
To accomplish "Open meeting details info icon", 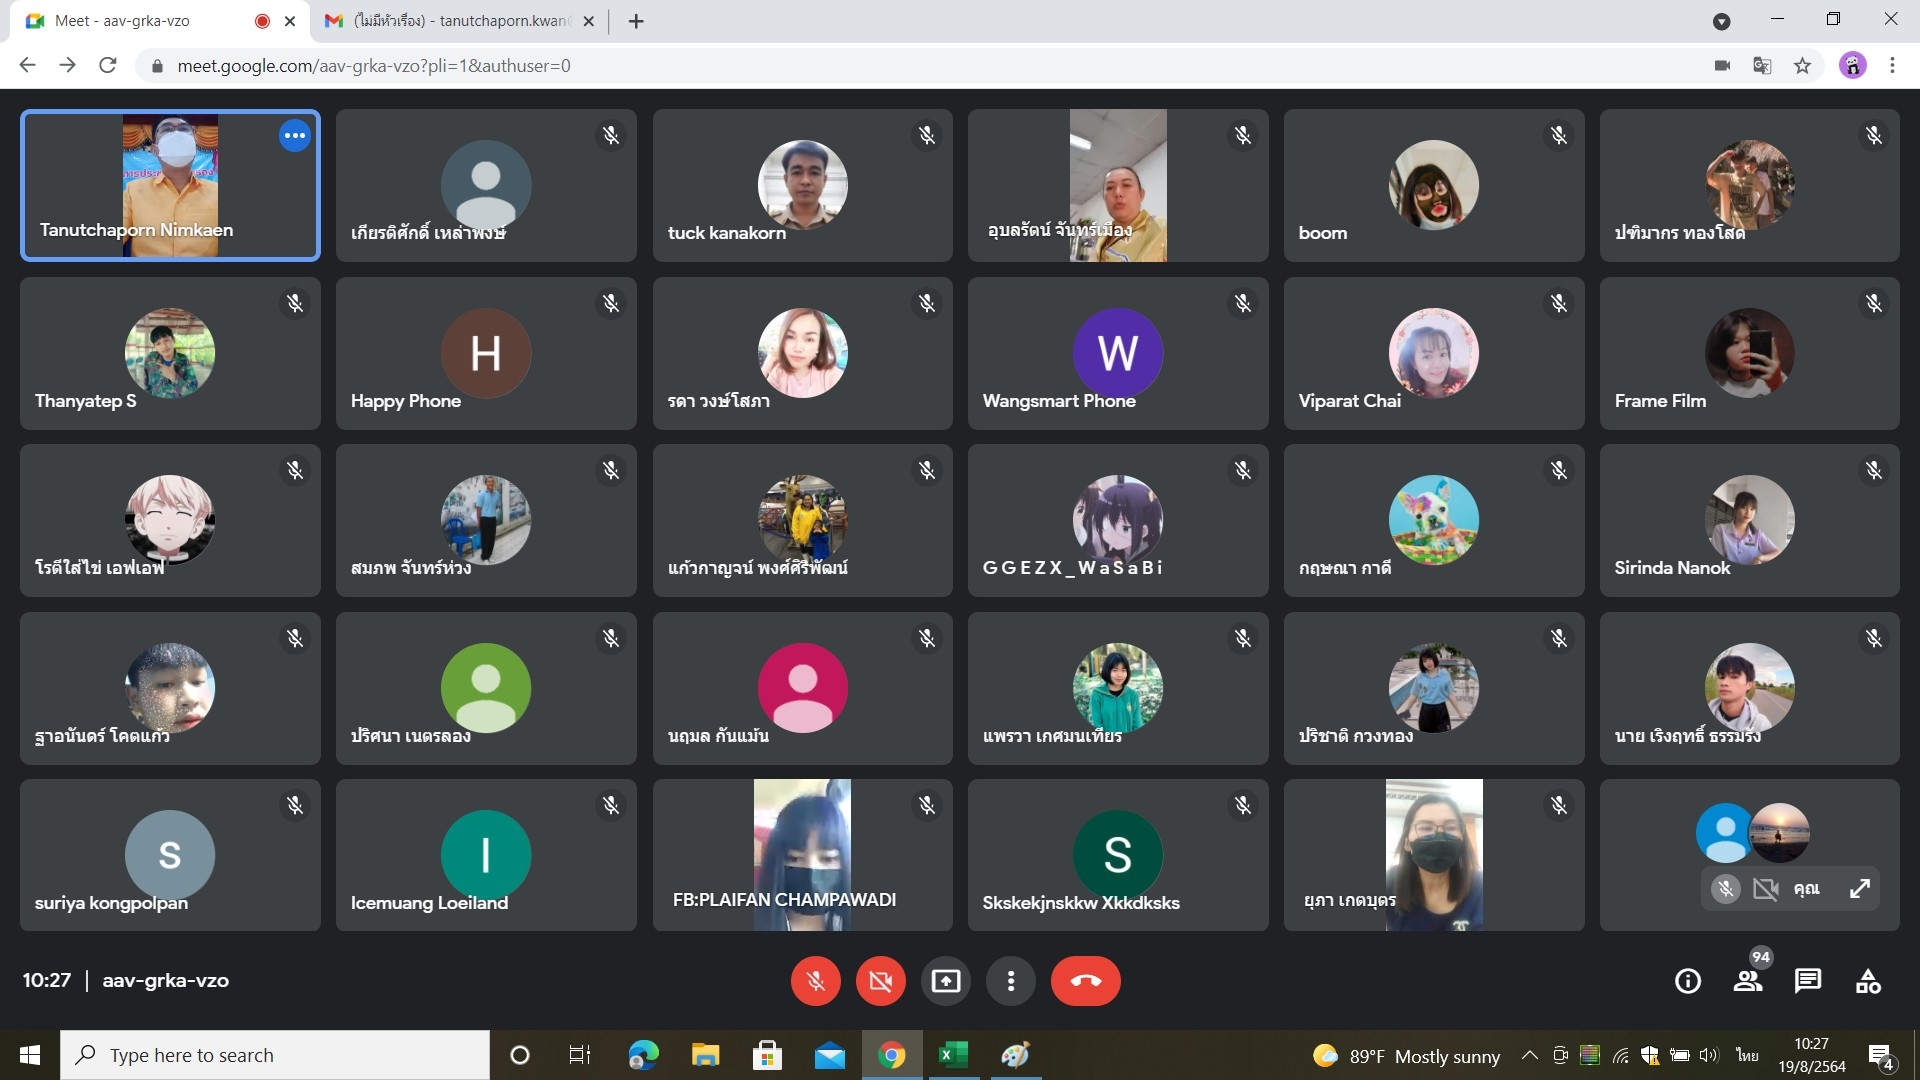I will click(x=1687, y=981).
